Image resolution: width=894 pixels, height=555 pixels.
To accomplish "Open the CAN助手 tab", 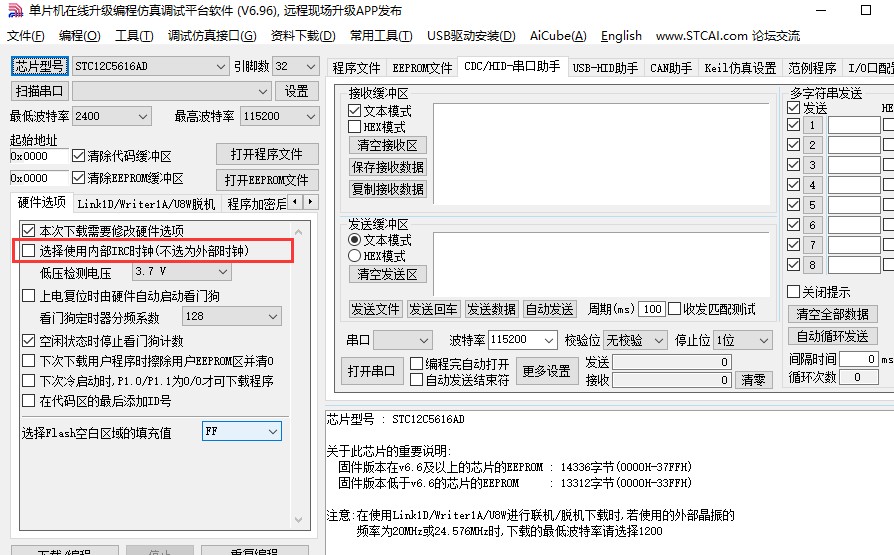I will tap(671, 68).
